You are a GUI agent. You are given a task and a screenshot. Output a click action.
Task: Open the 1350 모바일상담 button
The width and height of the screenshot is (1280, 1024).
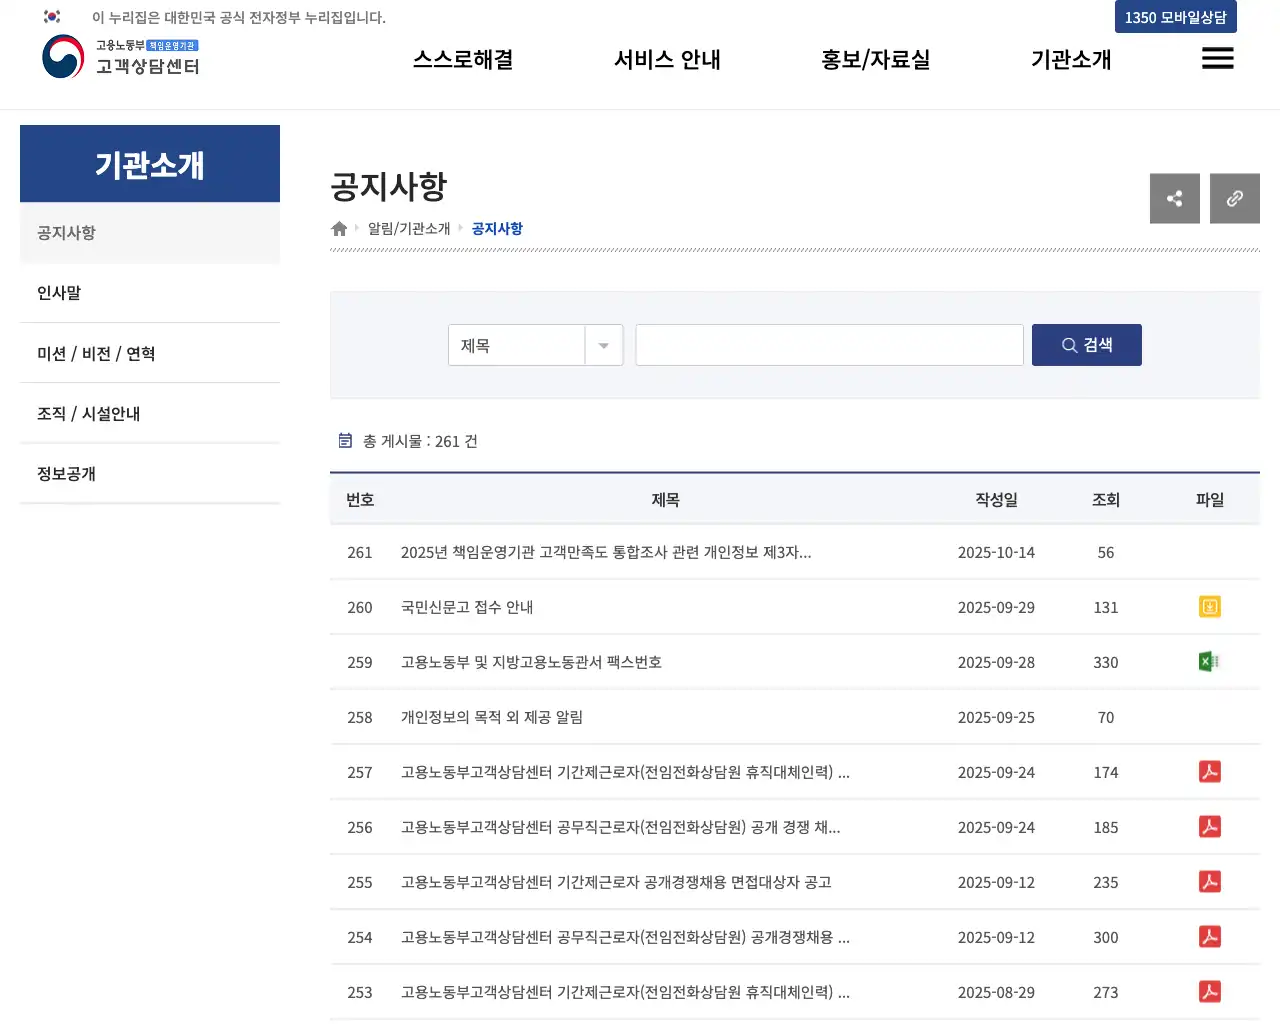click(1175, 17)
